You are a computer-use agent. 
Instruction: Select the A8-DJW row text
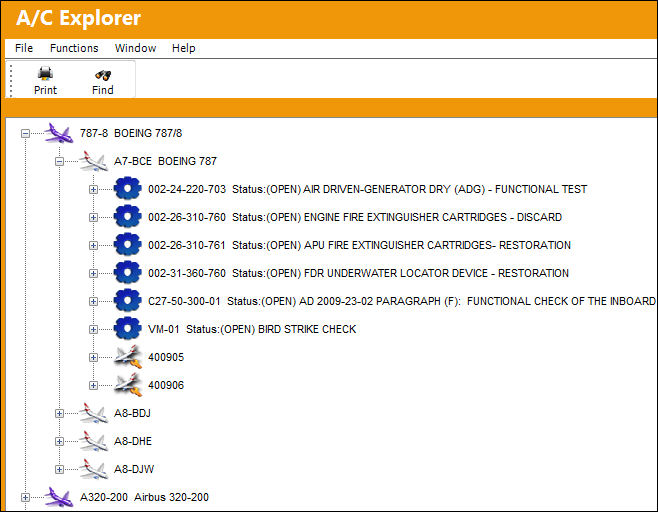point(134,469)
